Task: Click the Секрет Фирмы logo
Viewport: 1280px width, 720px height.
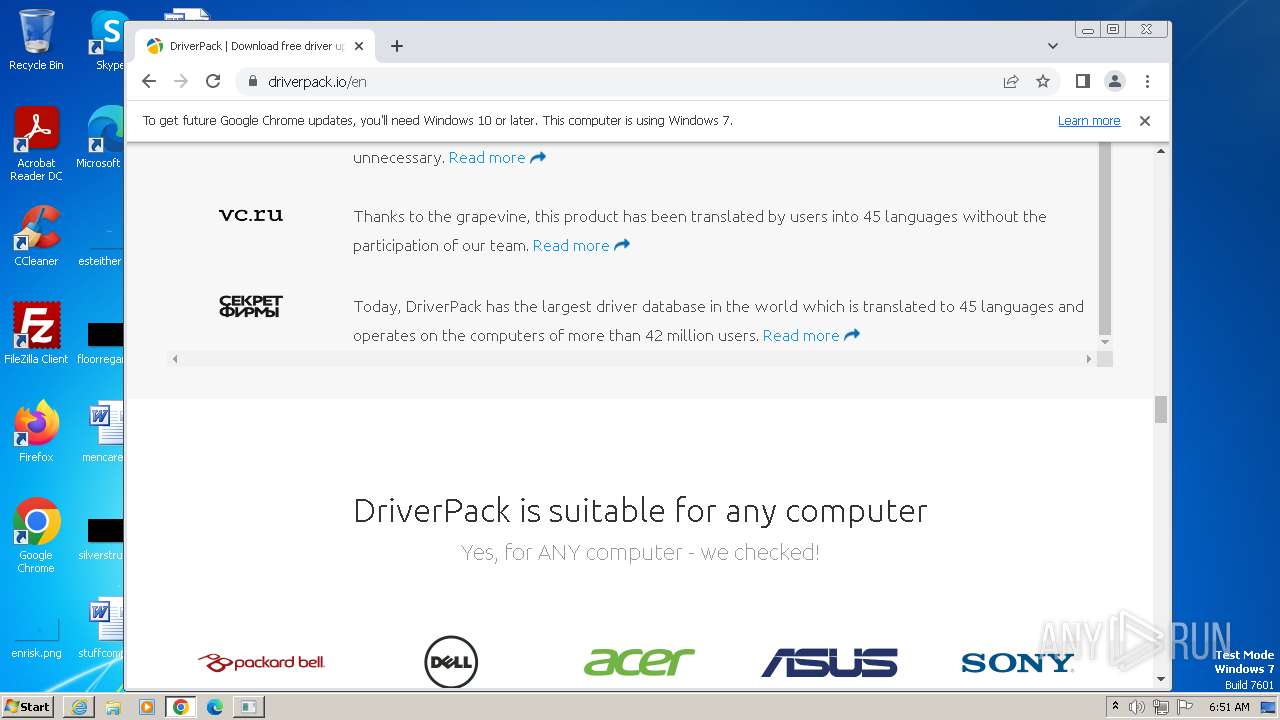Action: coord(251,306)
